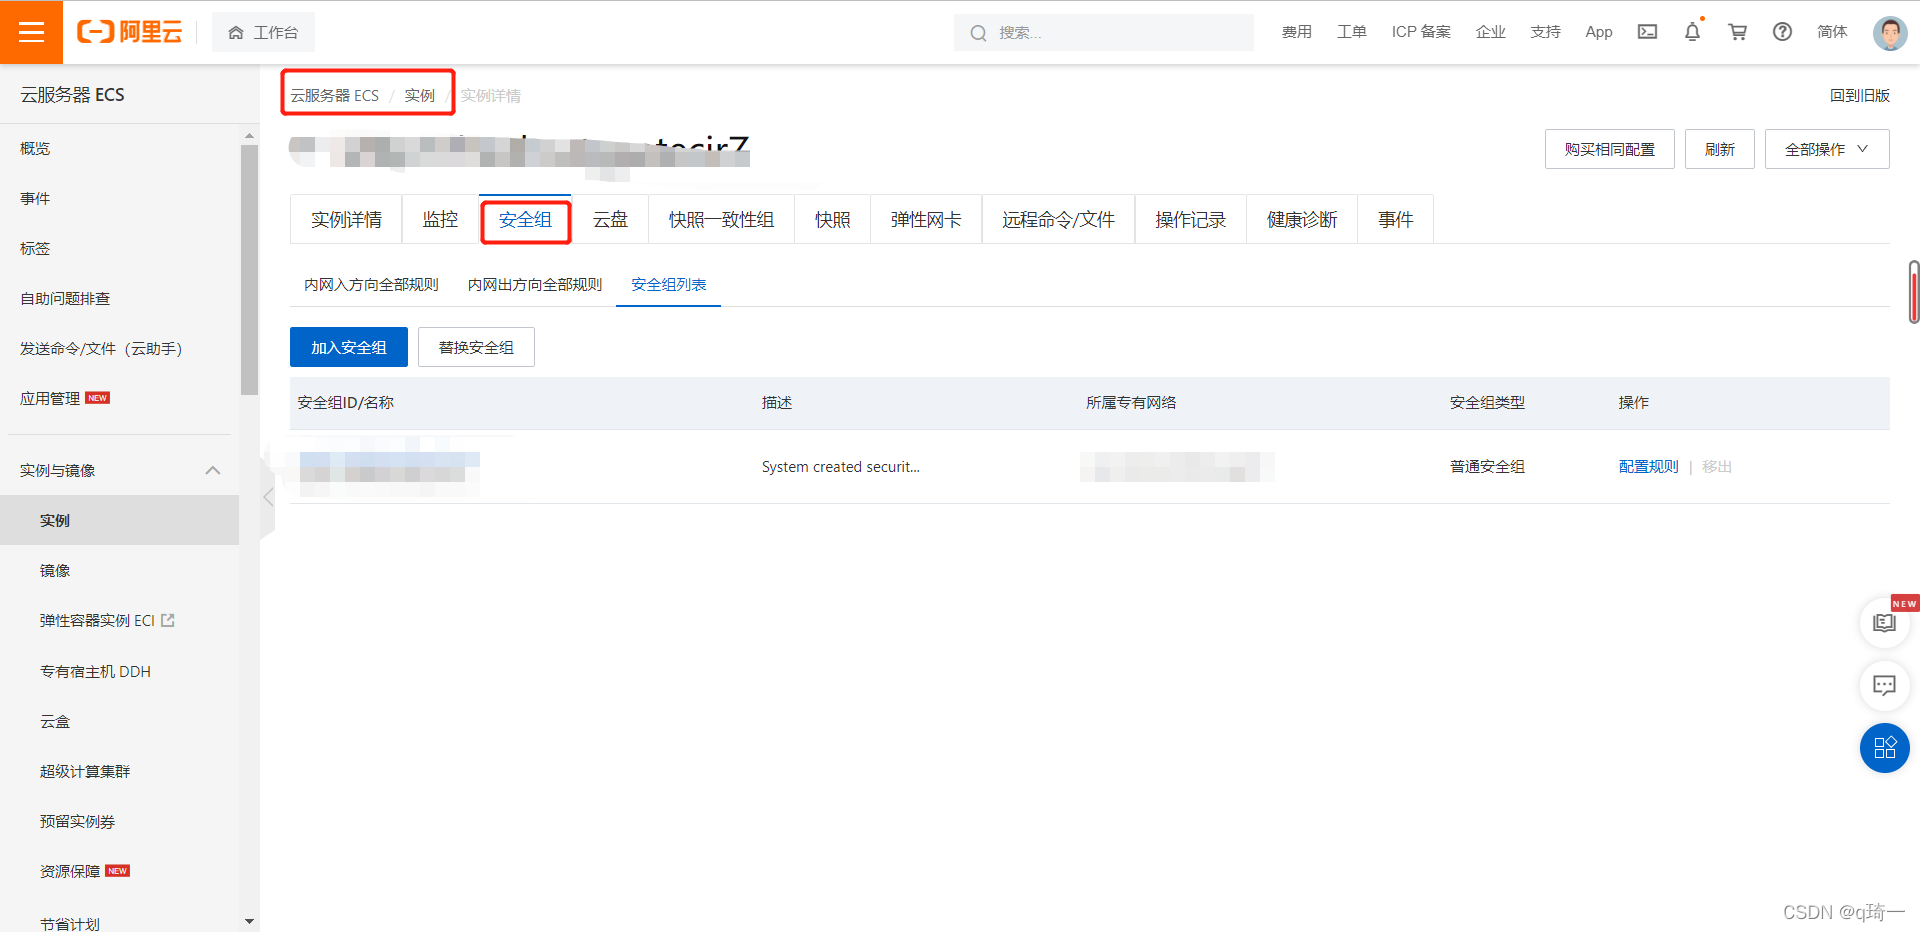This screenshot has width=1920, height=932.
Task: Open the 操作记录 tab
Action: (1190, 219)
